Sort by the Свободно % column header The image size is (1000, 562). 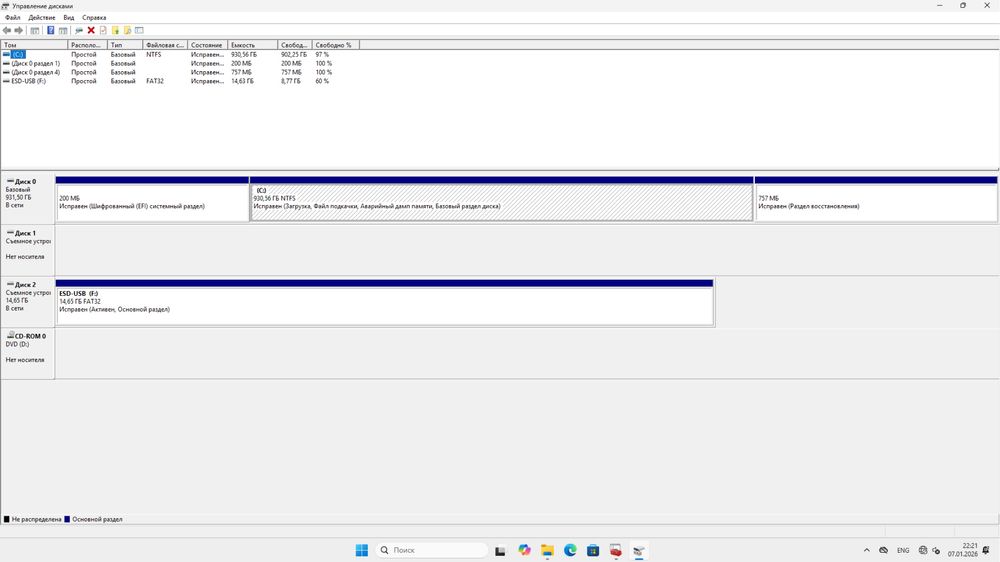click(335, 45)
